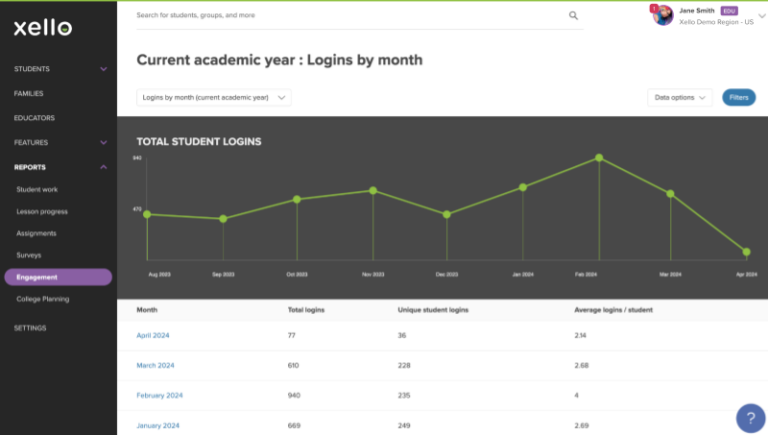
Task: Open the March 2024 link
Action: (155, 365)
